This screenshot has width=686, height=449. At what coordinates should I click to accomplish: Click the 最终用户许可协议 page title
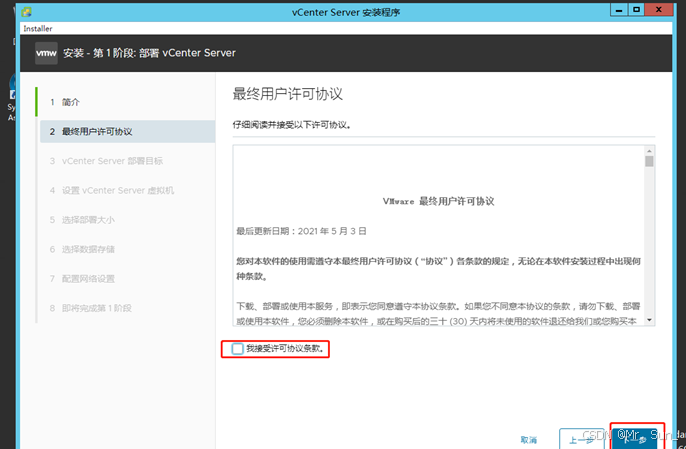[287, 94]
